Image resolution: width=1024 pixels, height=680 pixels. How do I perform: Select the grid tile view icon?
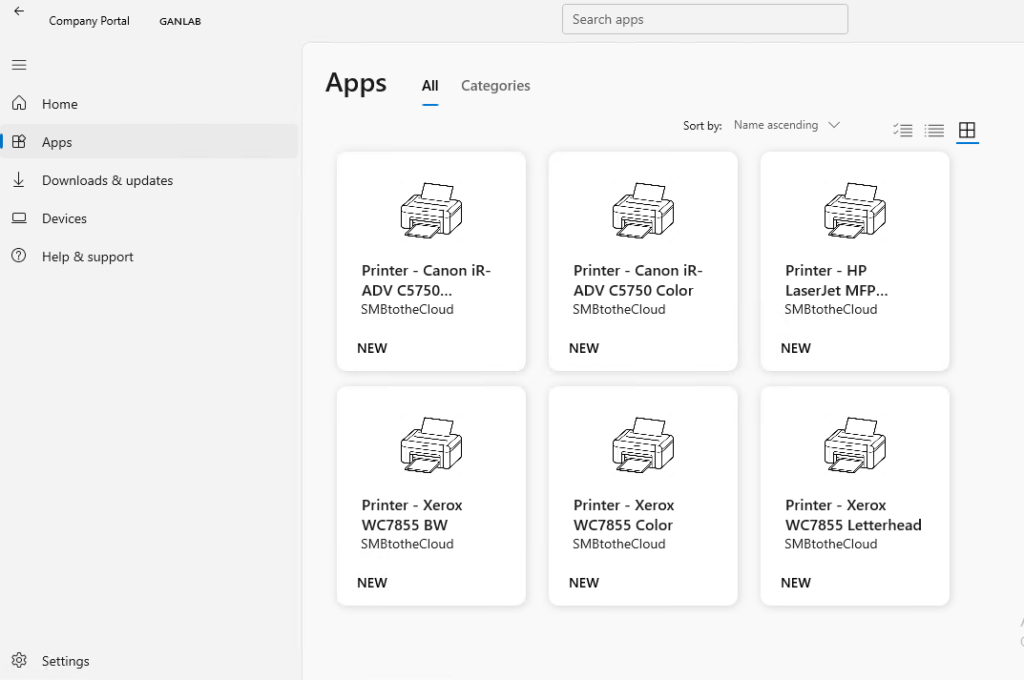coord(967,130)
